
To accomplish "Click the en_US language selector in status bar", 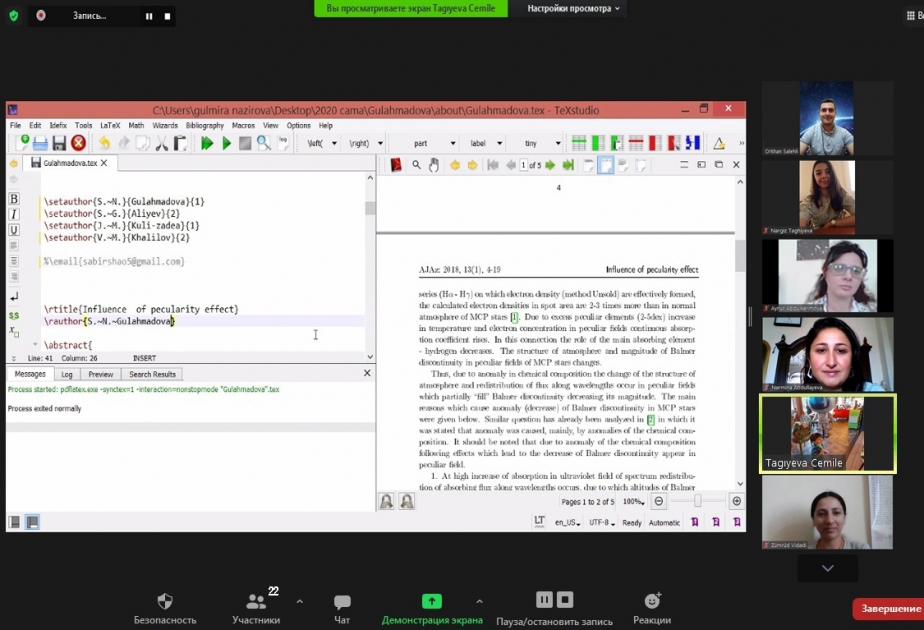I will coord(567,523).
